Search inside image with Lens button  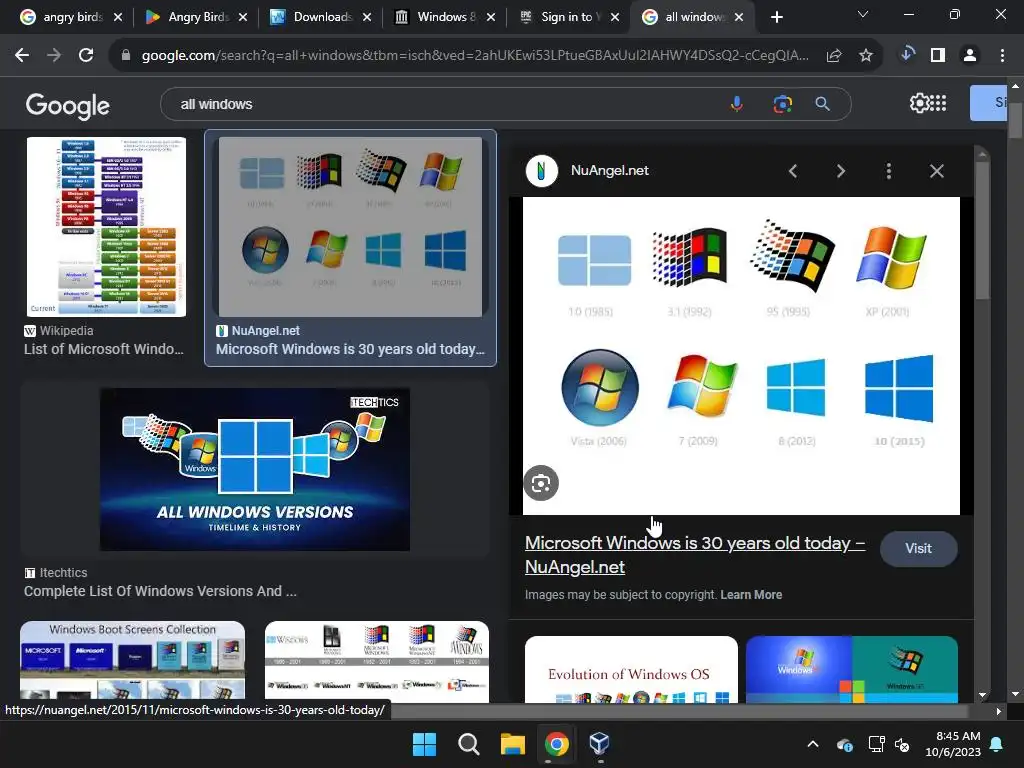(541, 483)
